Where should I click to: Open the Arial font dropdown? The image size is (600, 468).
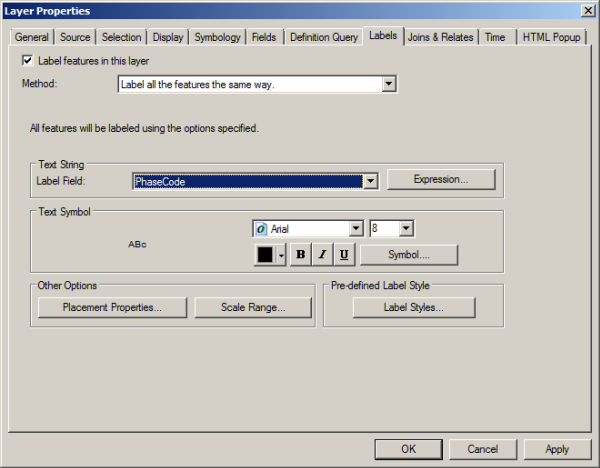point(355,229)
